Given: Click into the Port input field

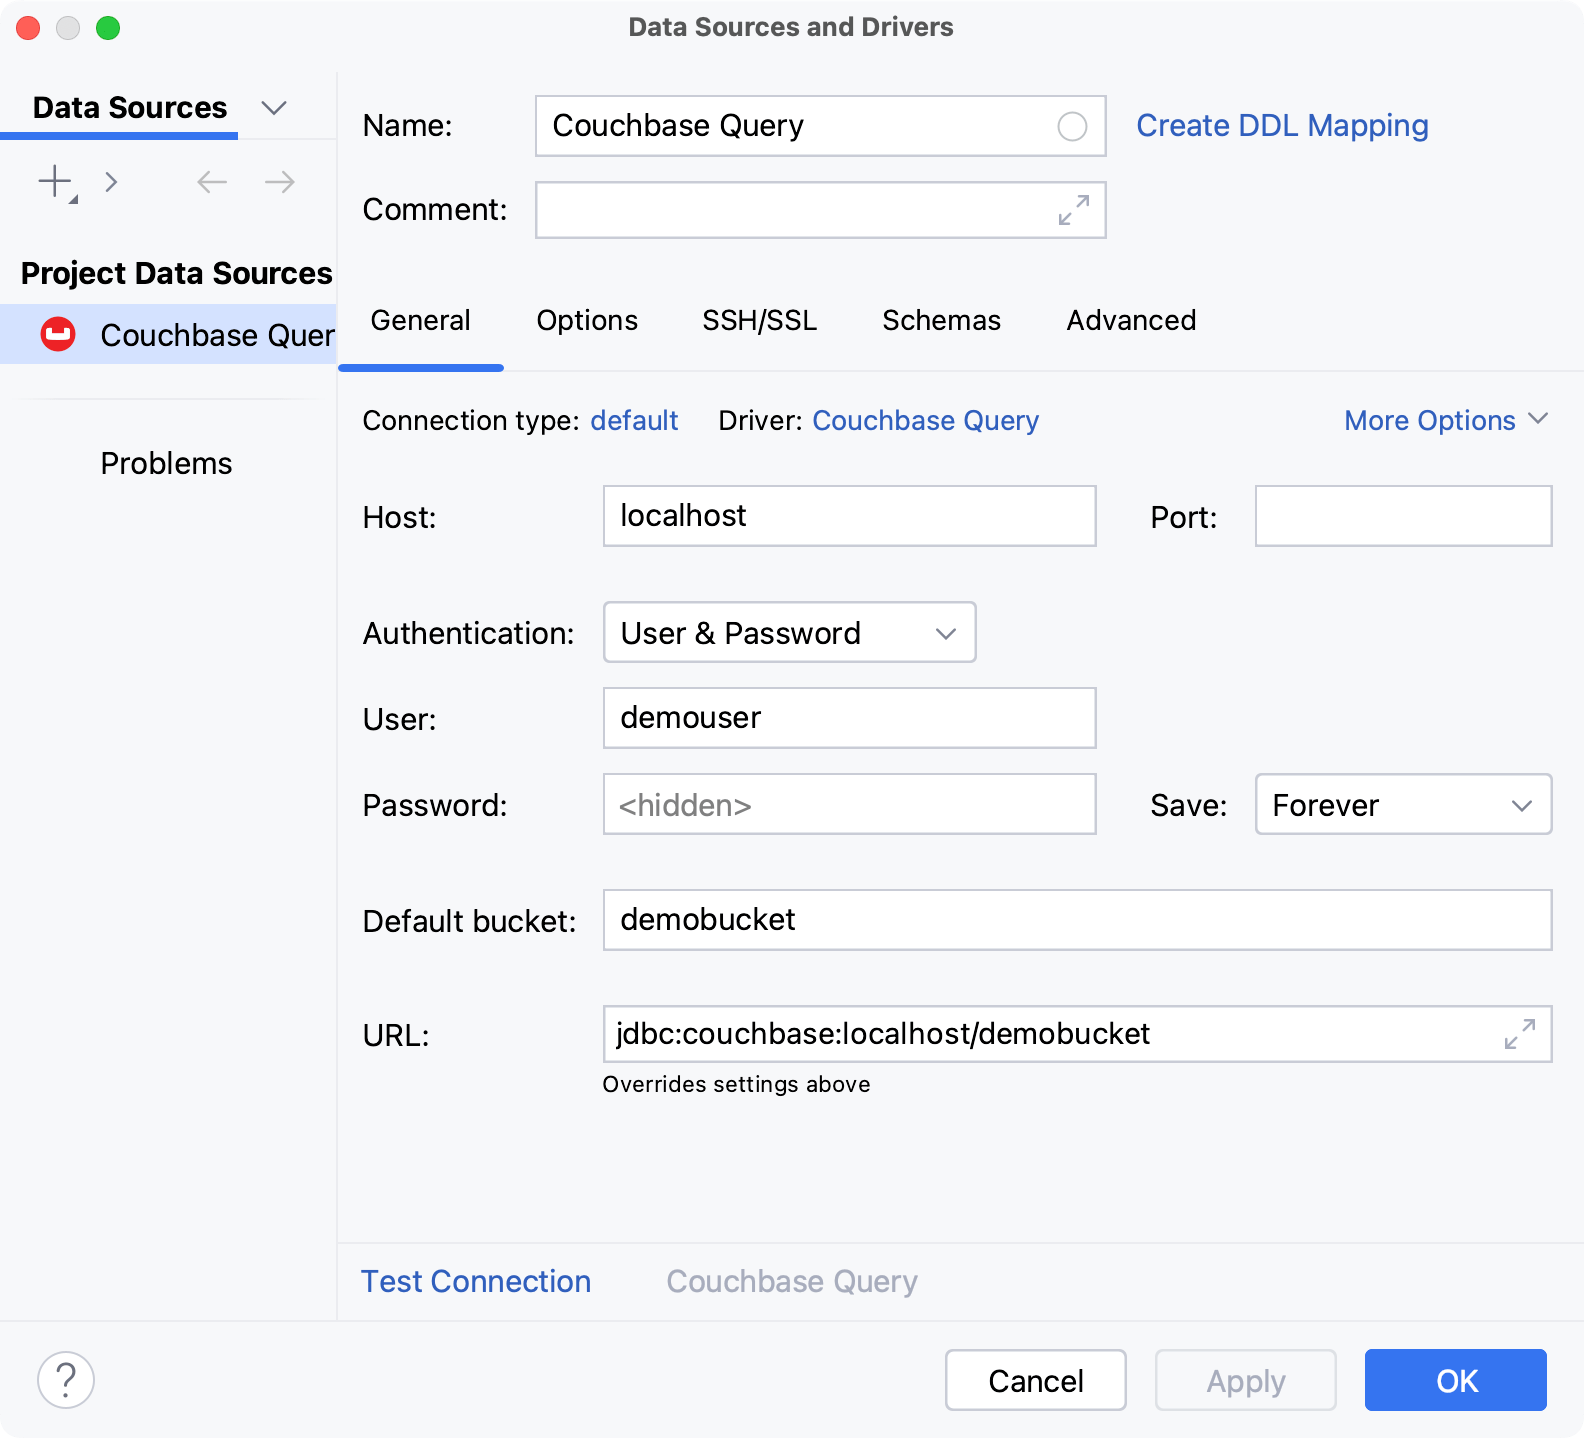Looking at the screenshot, I should tap(1402, 517).
